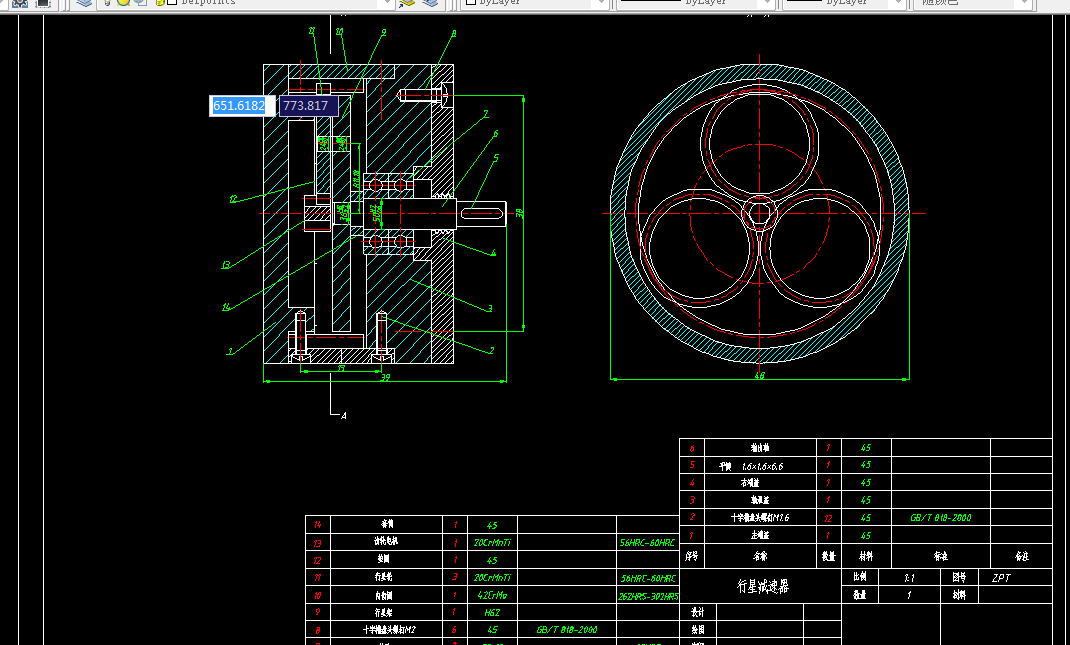Select title block text 行星减速器
The image size is (1070, 645).
point(763,586)
